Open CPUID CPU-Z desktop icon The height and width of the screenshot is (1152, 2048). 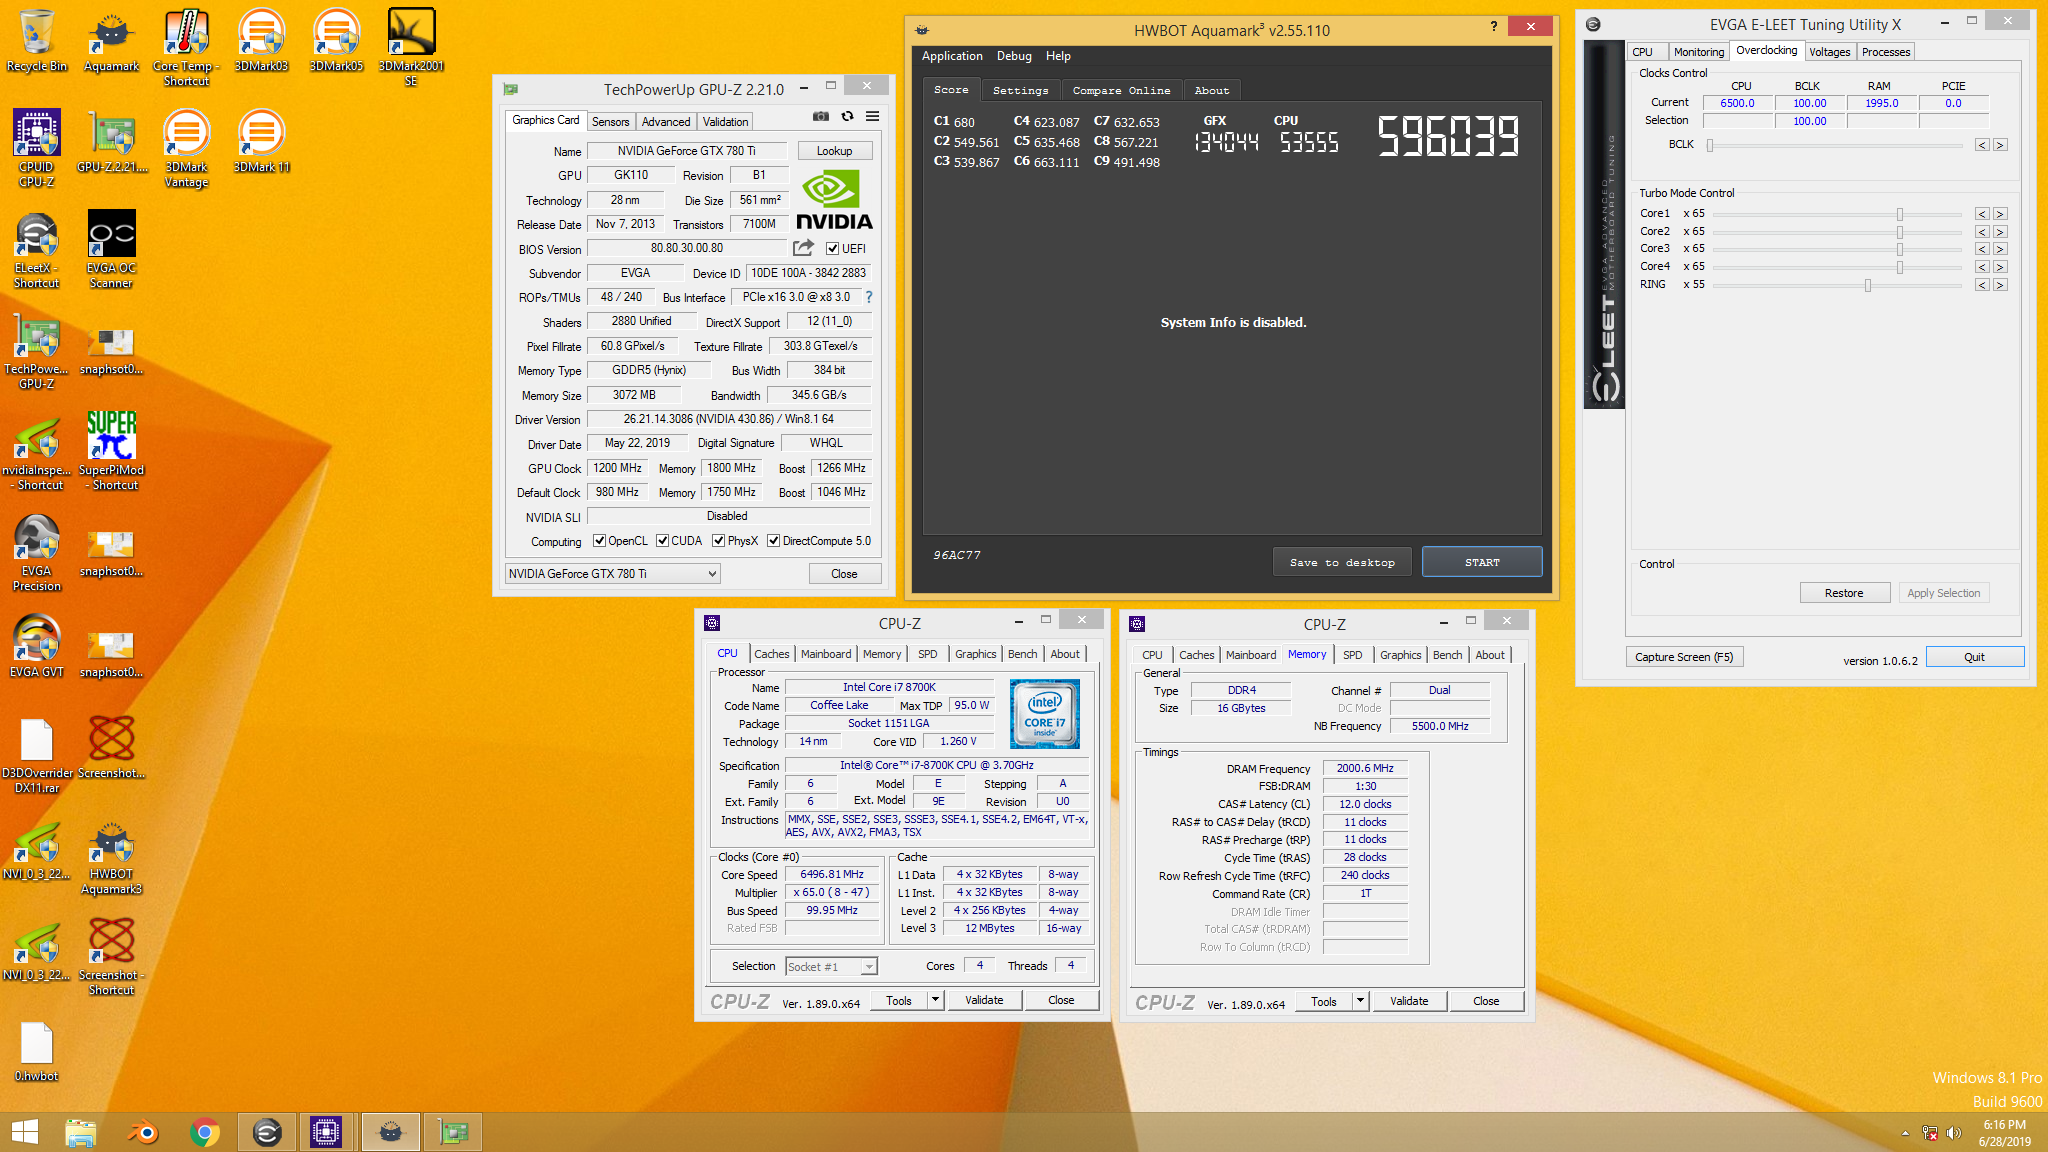pyautogui.click(x=37, y=148)
